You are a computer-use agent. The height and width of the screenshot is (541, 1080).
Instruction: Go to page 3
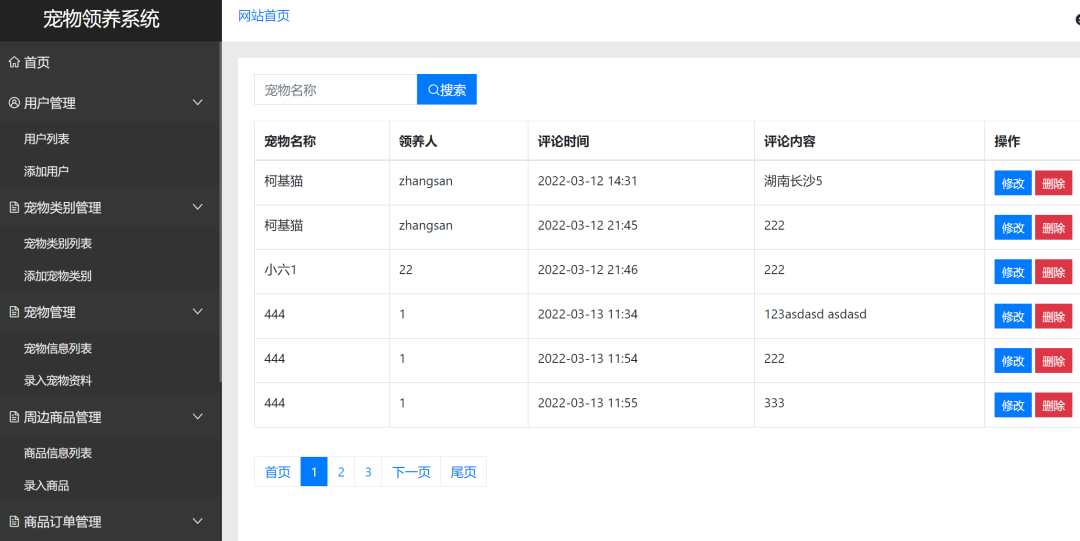tap(368, 471)
